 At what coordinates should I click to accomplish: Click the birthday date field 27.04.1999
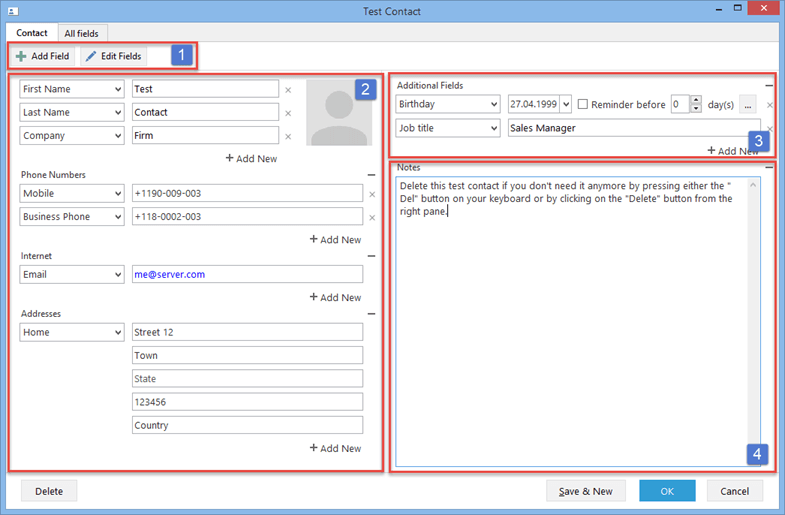(x=534, y=104)
